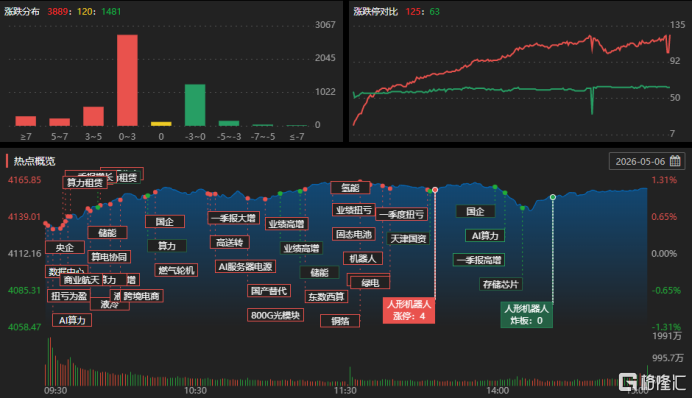Click the -5~-3 green distribution bar

[x=229, y=123]
